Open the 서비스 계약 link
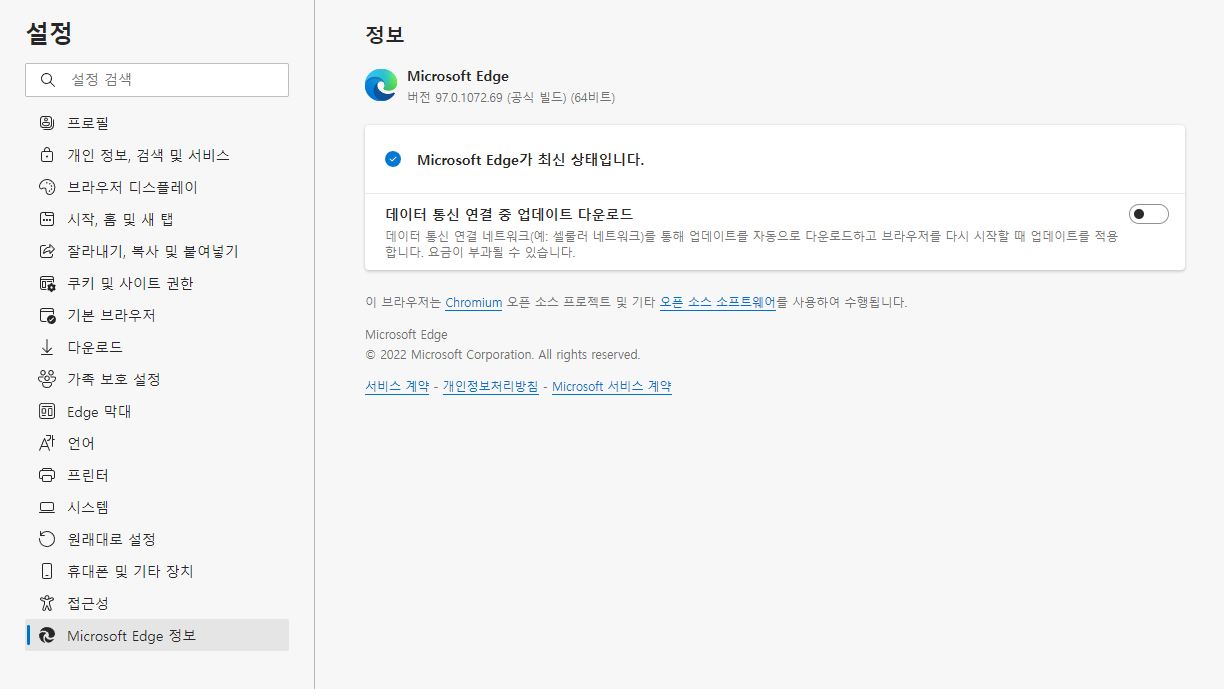1224x689 pixels. point(397,386)
